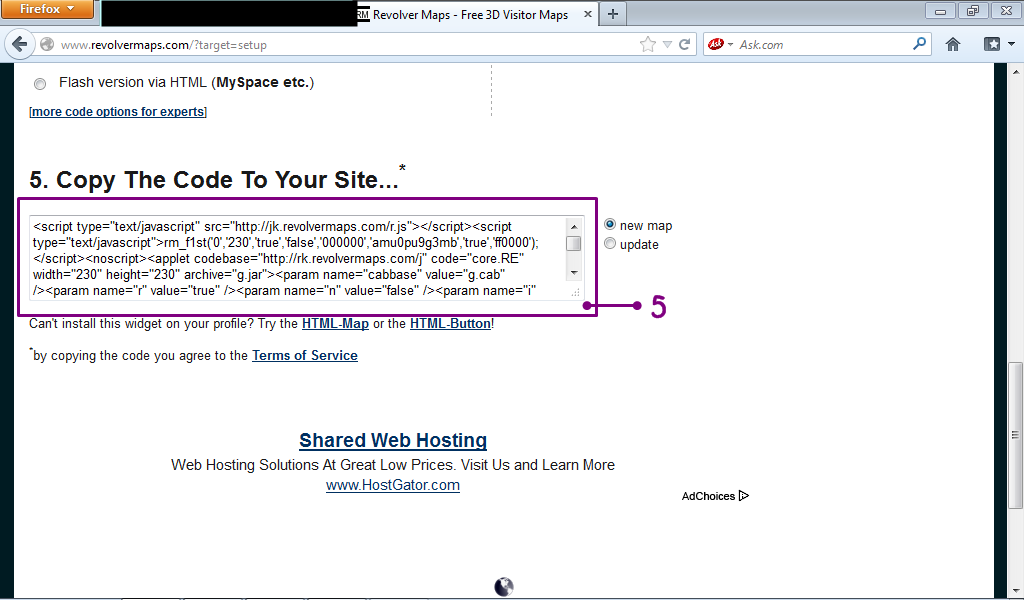The height and width of the screenshot is (600, 1024).
Task: Click the search magnifier icon
Action: 919,44
